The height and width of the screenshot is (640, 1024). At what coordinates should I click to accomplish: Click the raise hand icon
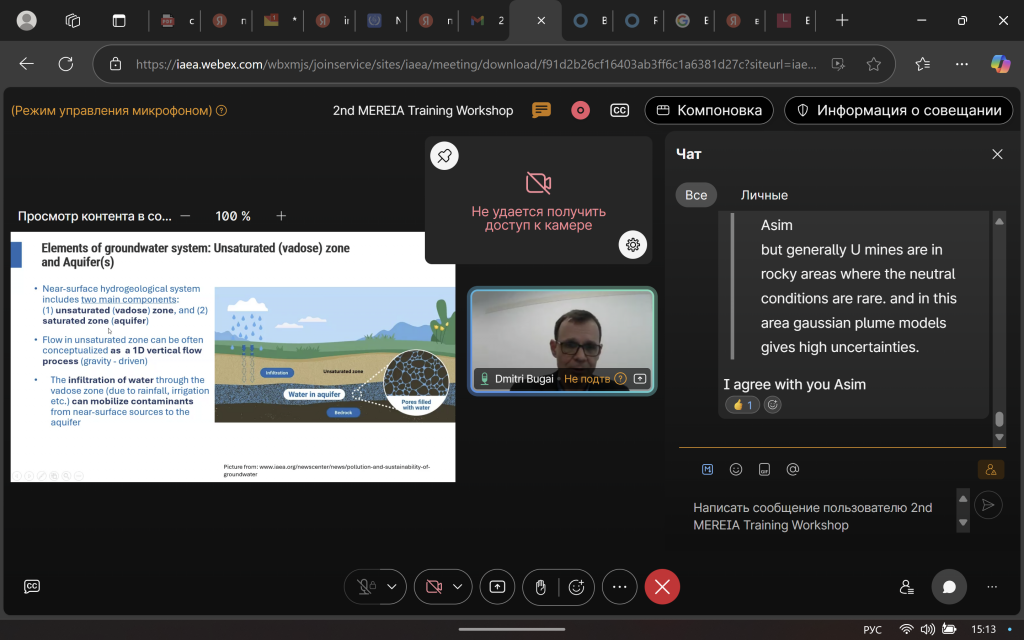(x=540, y=587)
